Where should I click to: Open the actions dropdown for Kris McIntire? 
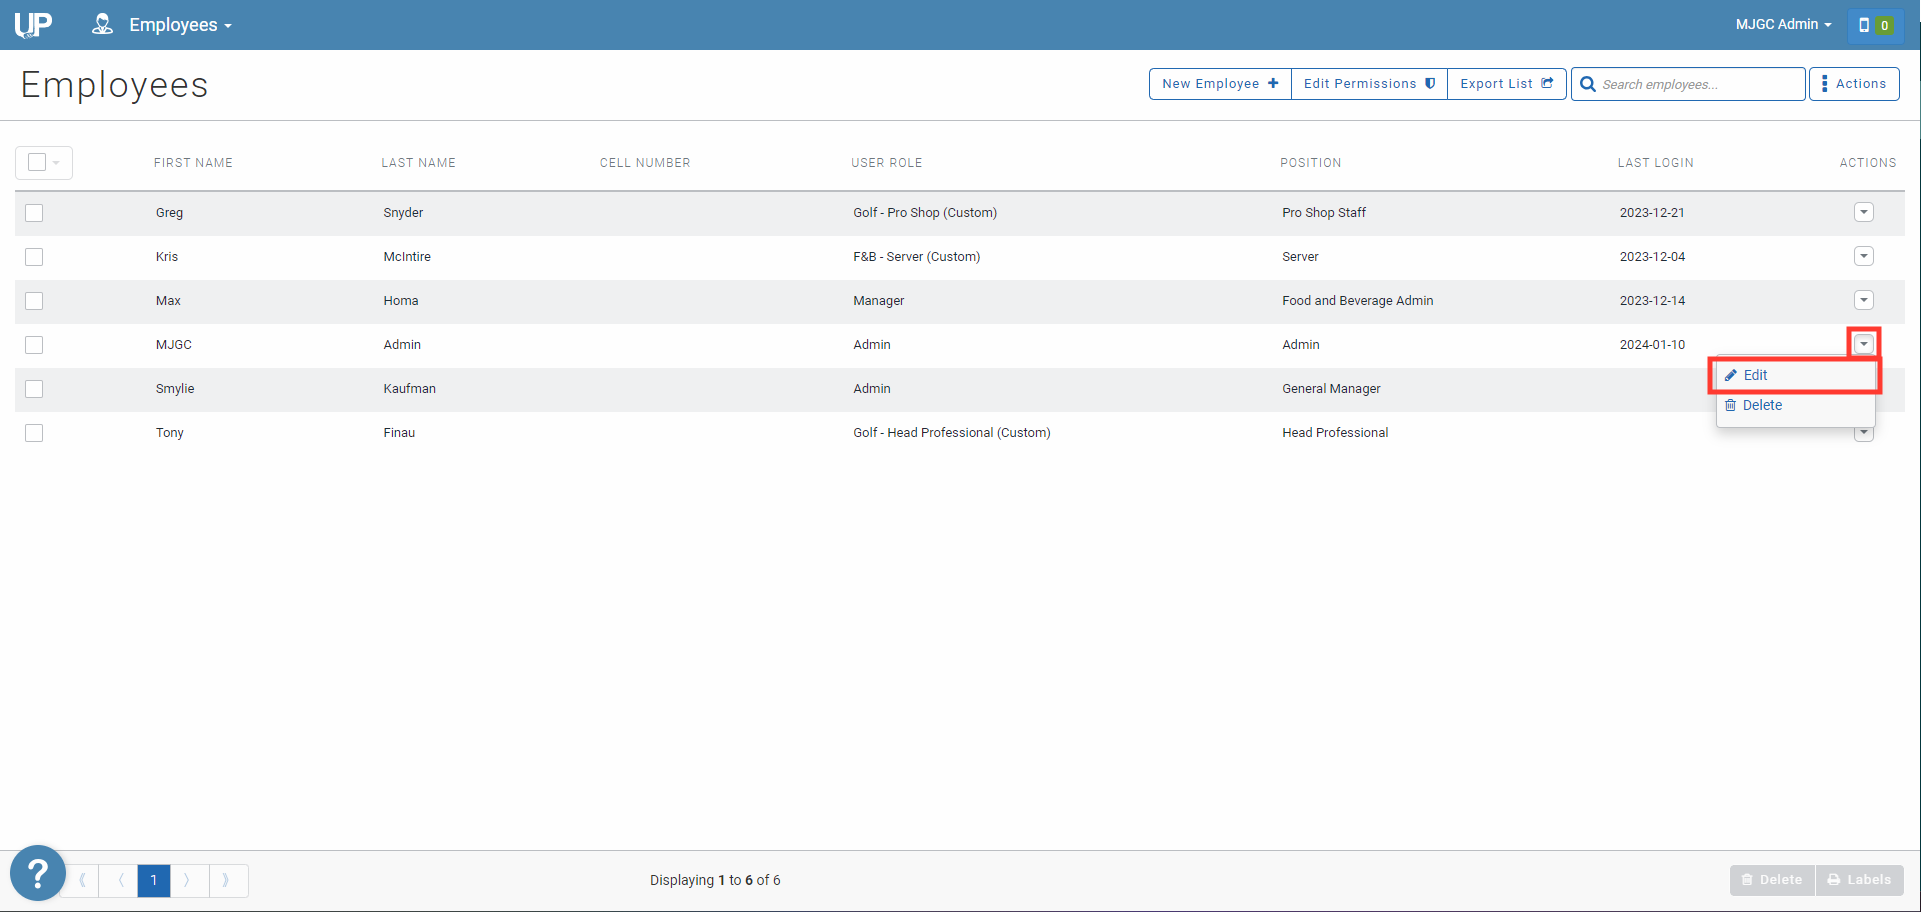[x=1863, y=256]
